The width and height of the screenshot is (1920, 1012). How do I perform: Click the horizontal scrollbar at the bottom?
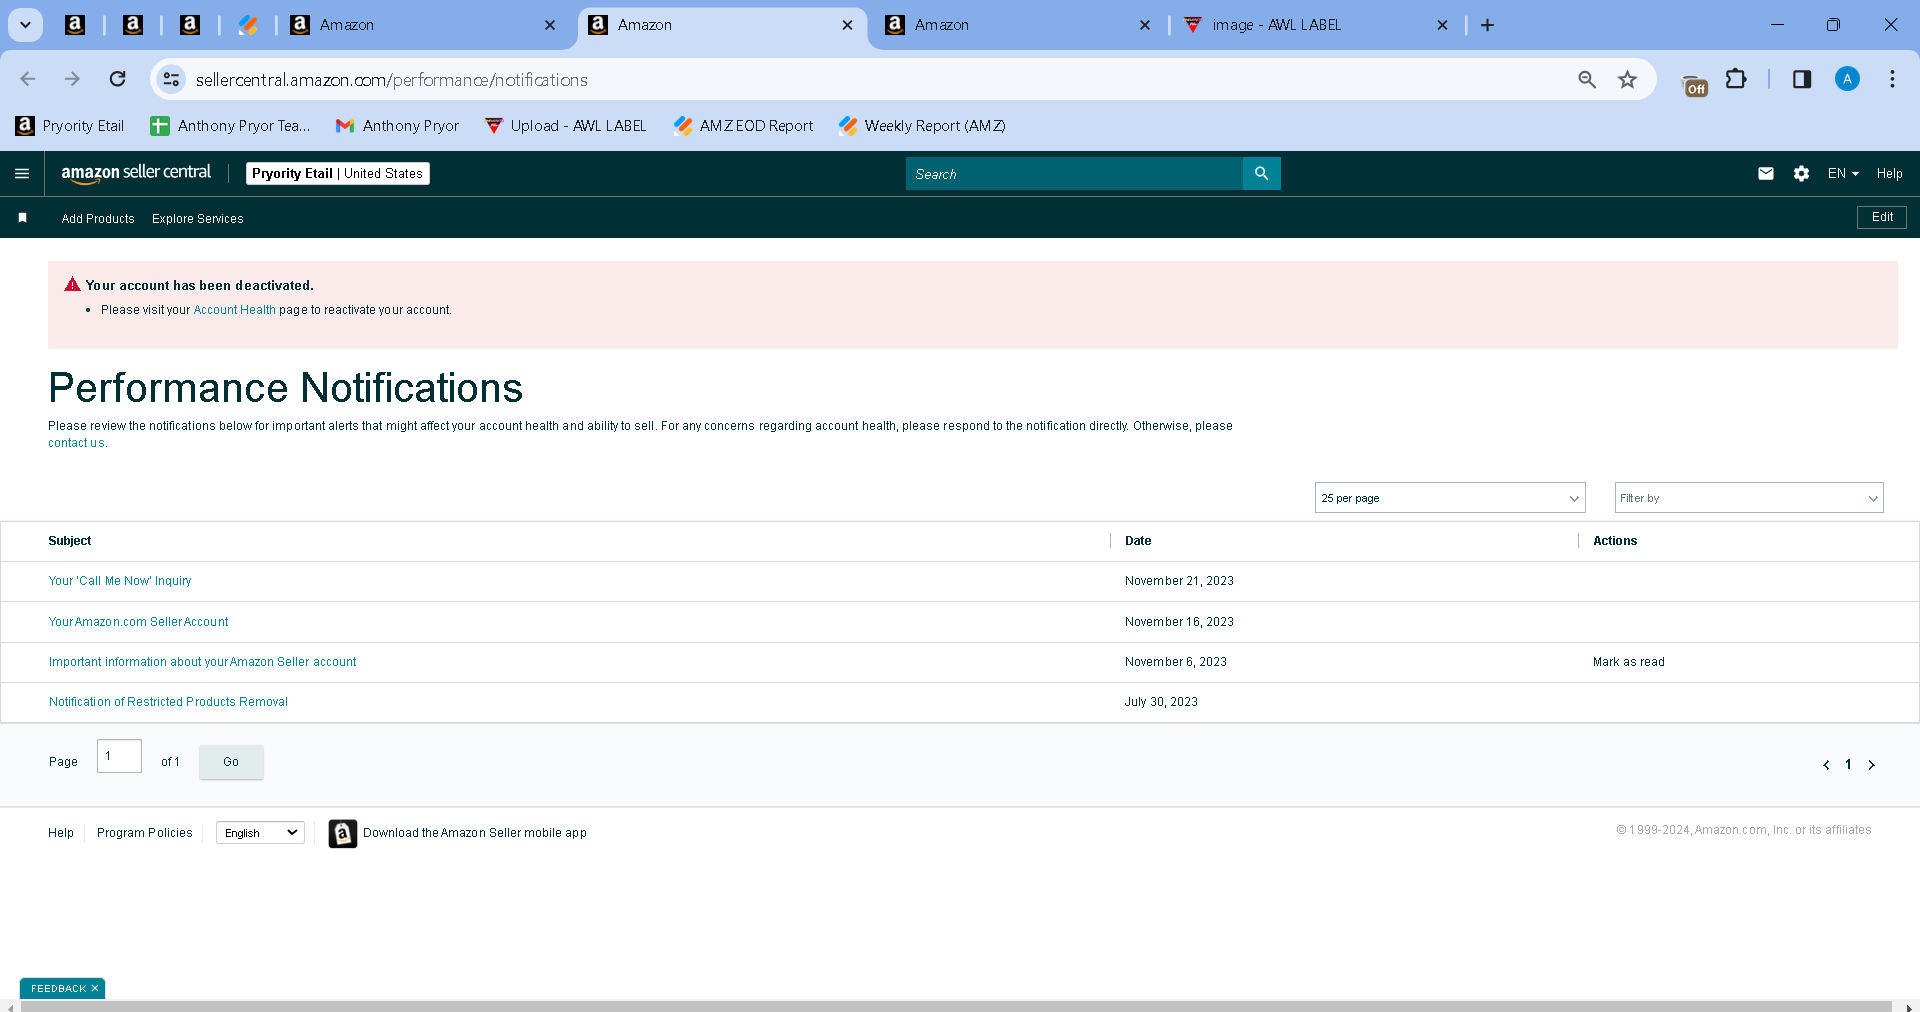click(955, 1006)
